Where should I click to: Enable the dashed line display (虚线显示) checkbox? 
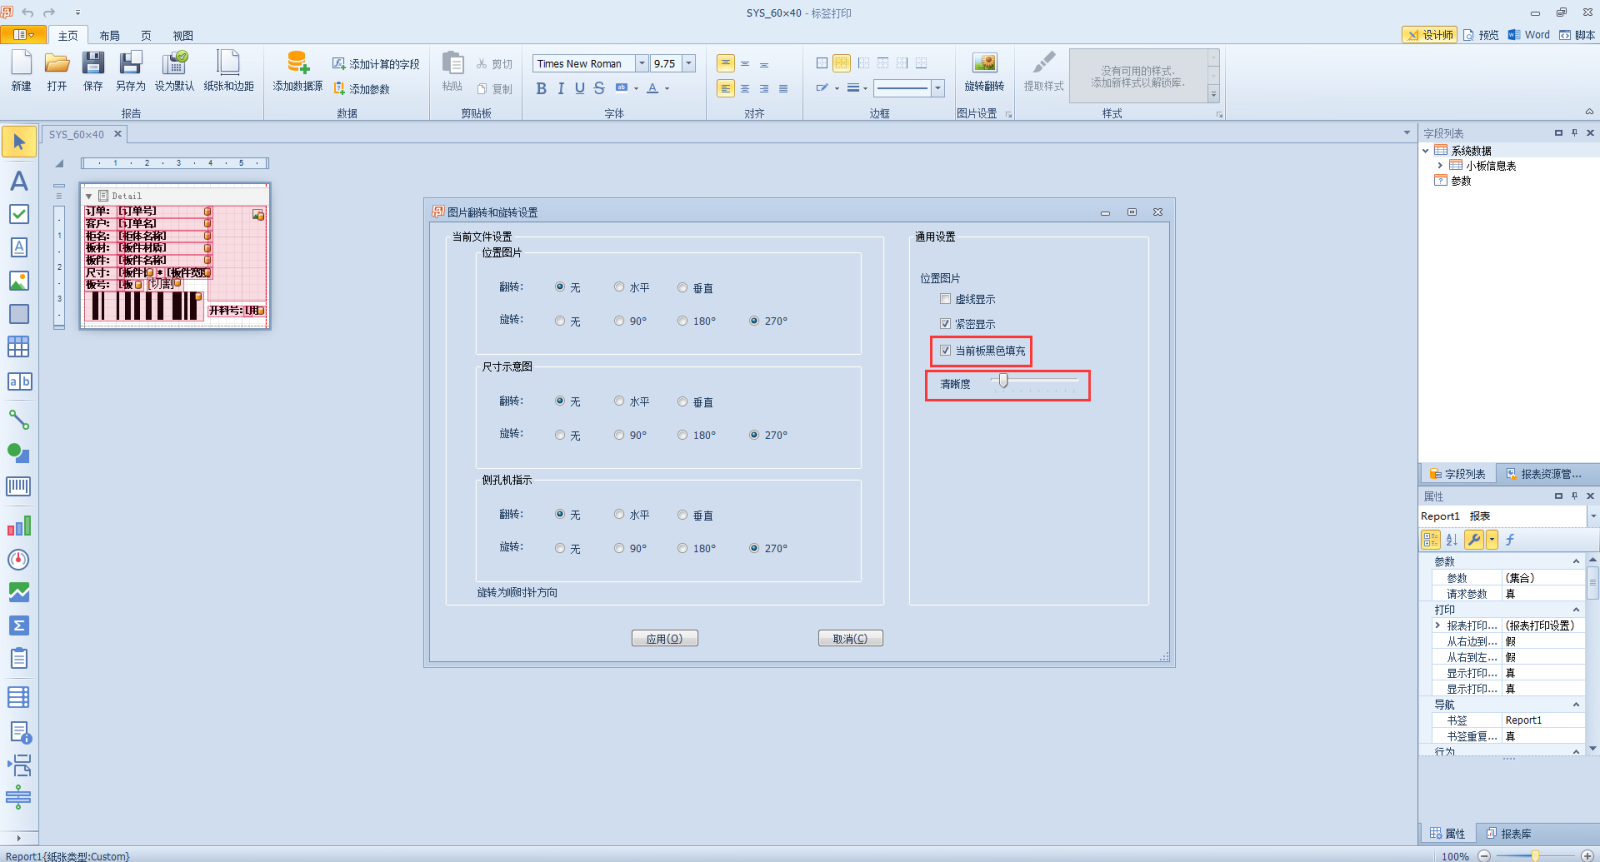945,299
